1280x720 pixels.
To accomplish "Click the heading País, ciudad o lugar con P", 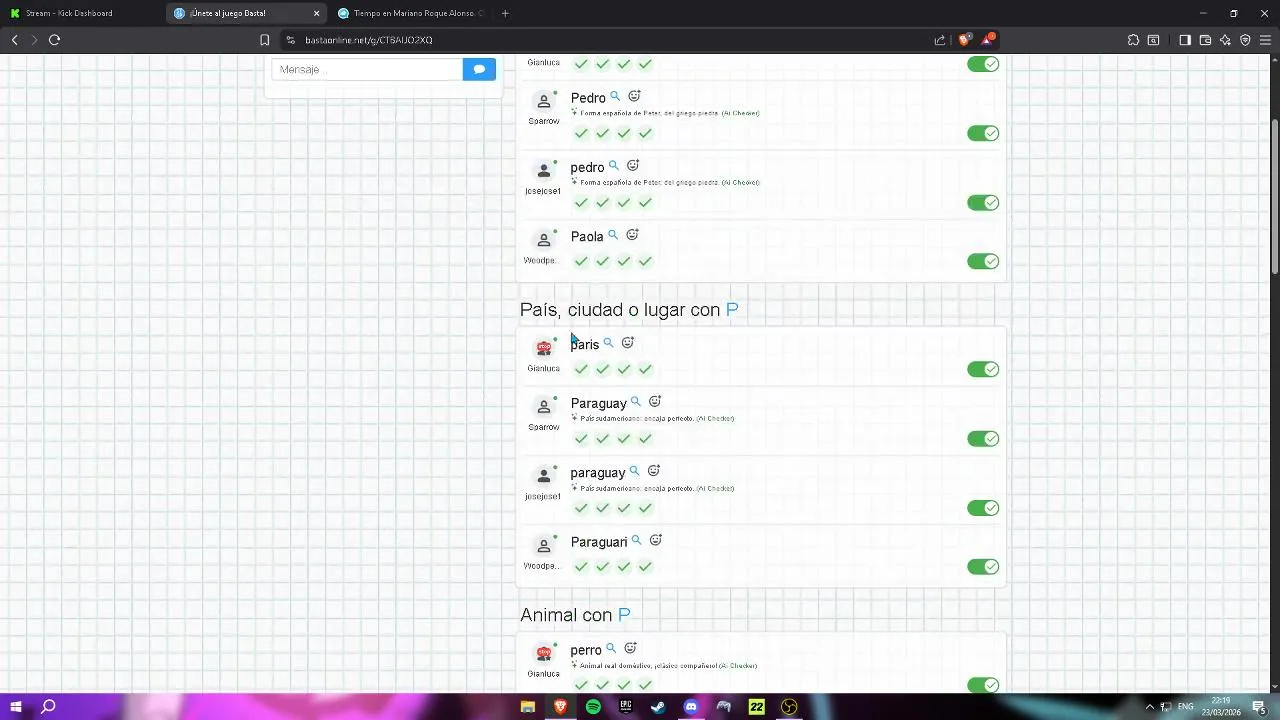I will 629,310.
